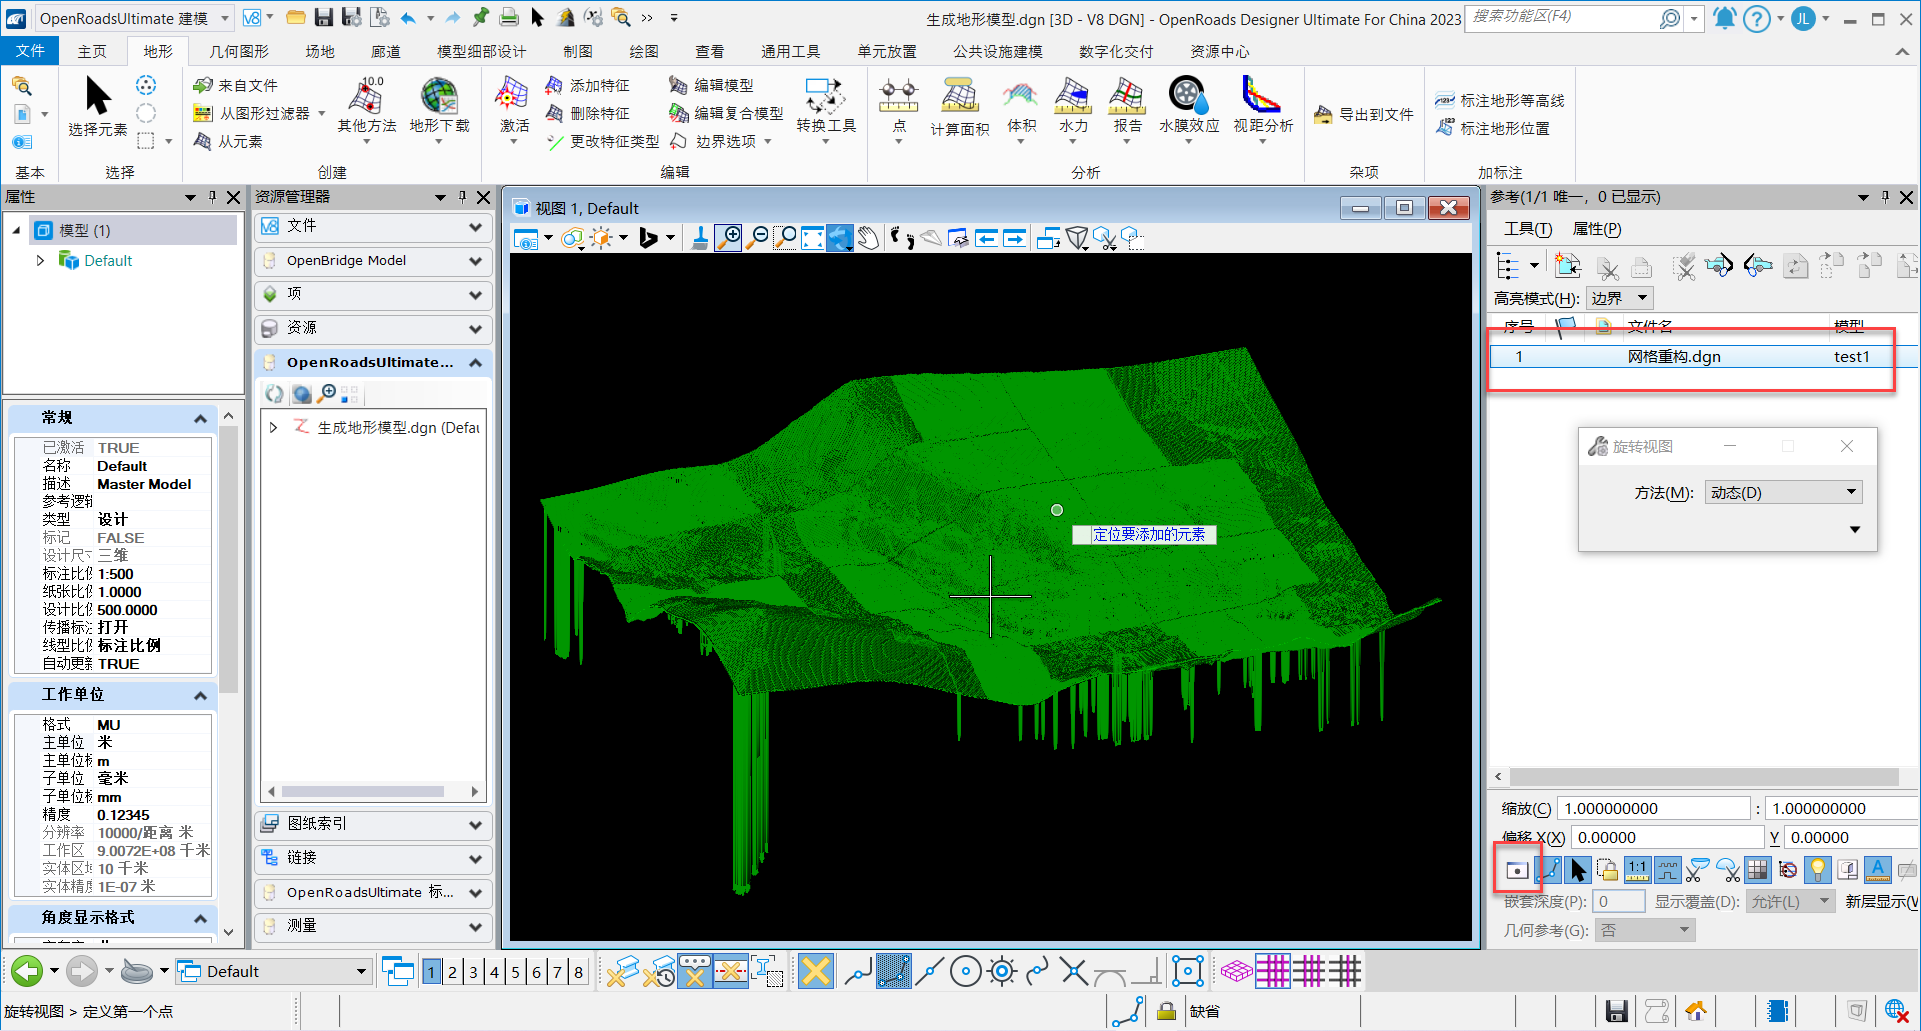This screenshot has height=1031, width=1921.
Task: Select the Fit View tool
Action: coord(813,238)
